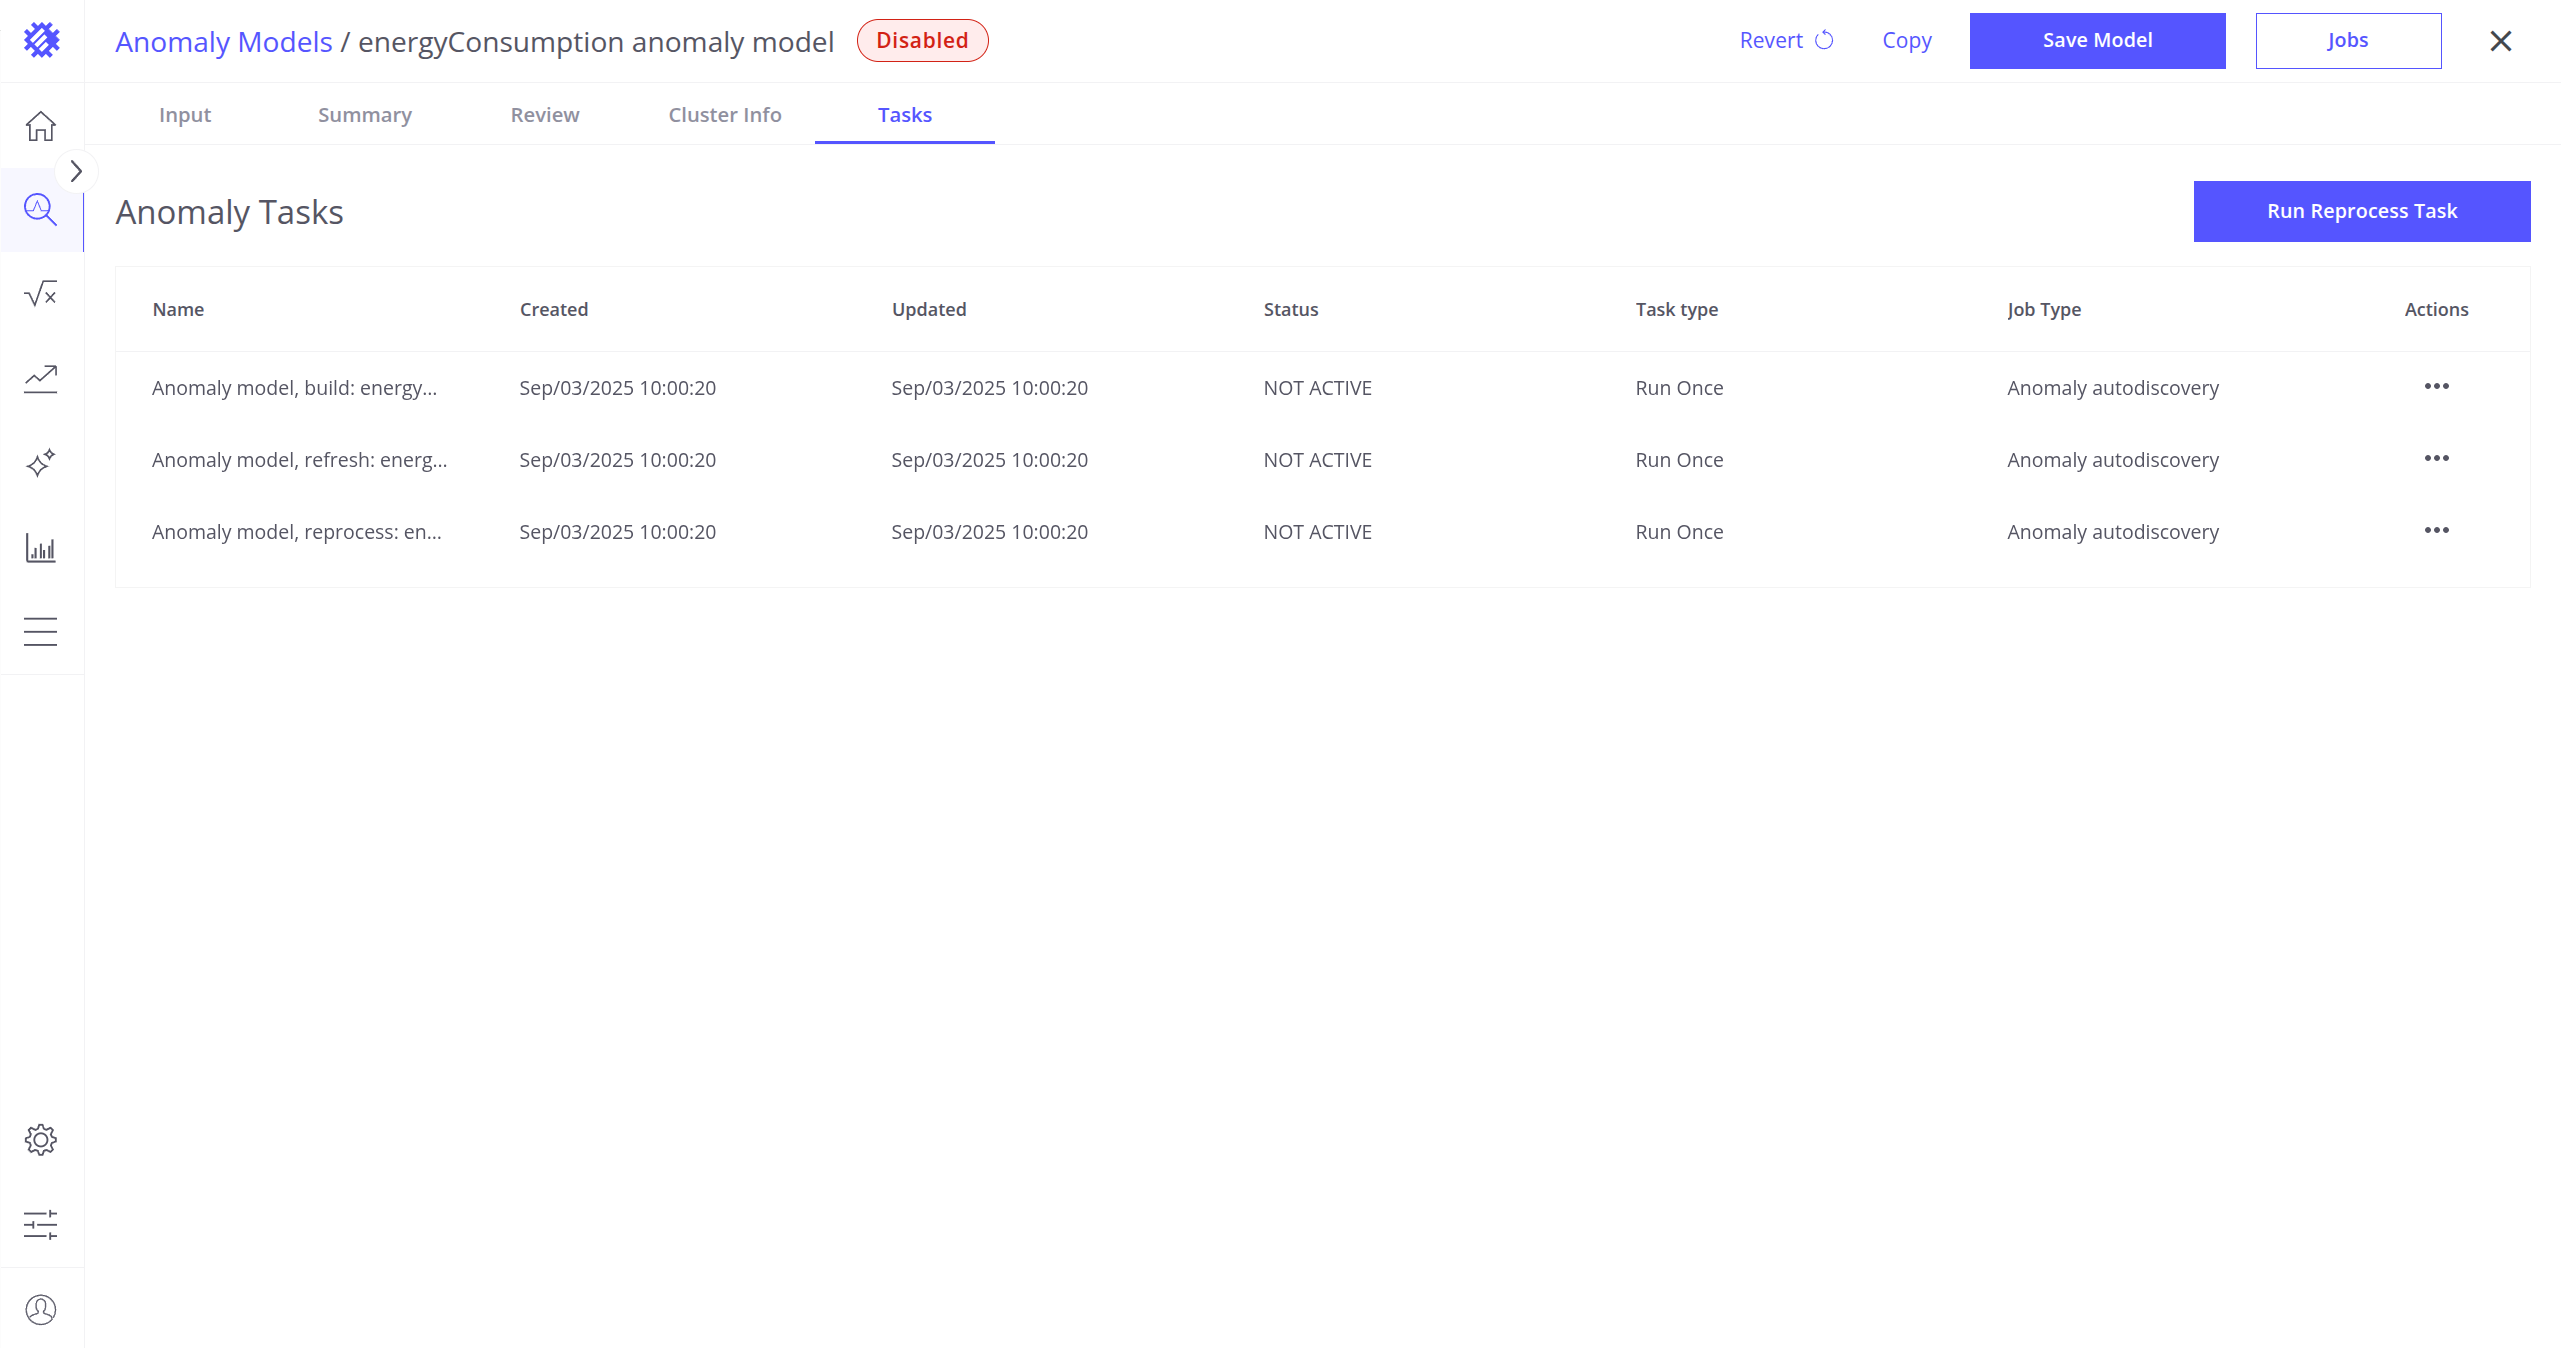Image resolution: width=2561 pixels, height=1348 pixels.
Task: Click the sparkle stars sidebar icon
Action: pos(41,463)
